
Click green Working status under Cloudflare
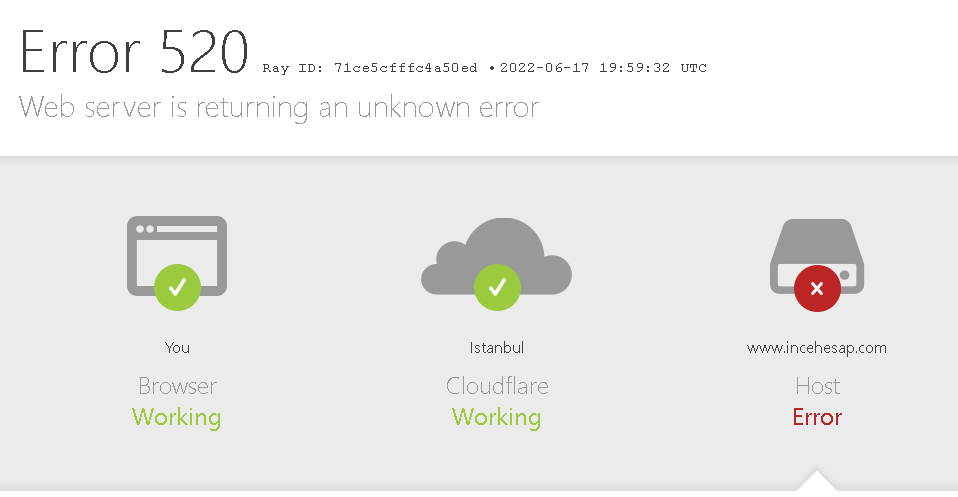[497, 418]
